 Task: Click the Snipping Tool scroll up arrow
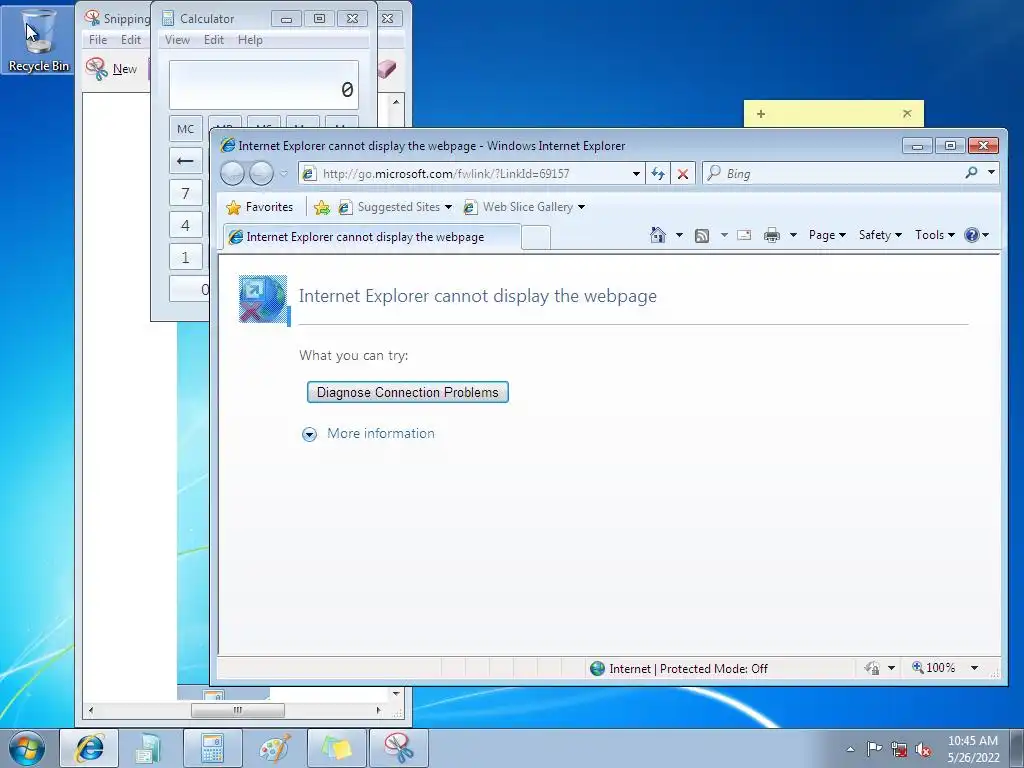tap(396, 103)
